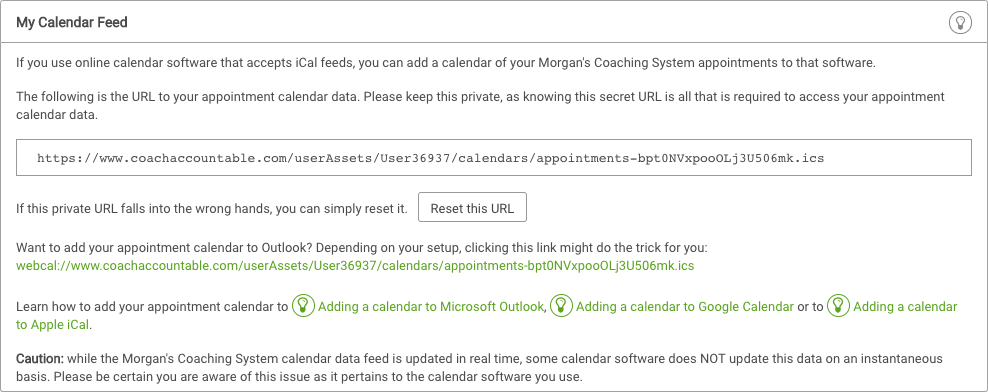Image resolution: width=988 pixels, height=392 pixels.
Task: Click the bold Caution label
Action: 40,359
